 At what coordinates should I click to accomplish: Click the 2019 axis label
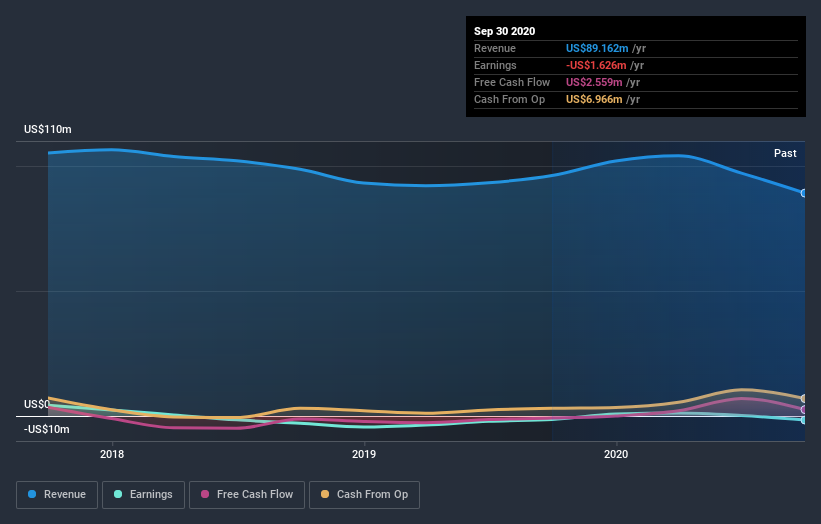(364, 454)
